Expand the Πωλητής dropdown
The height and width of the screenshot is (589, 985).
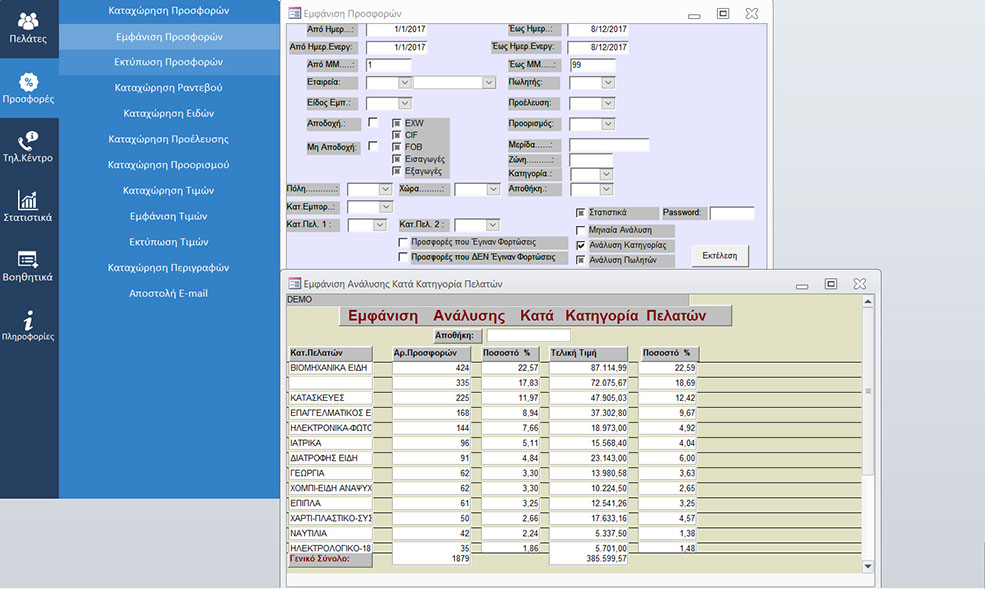coord(607,82)
